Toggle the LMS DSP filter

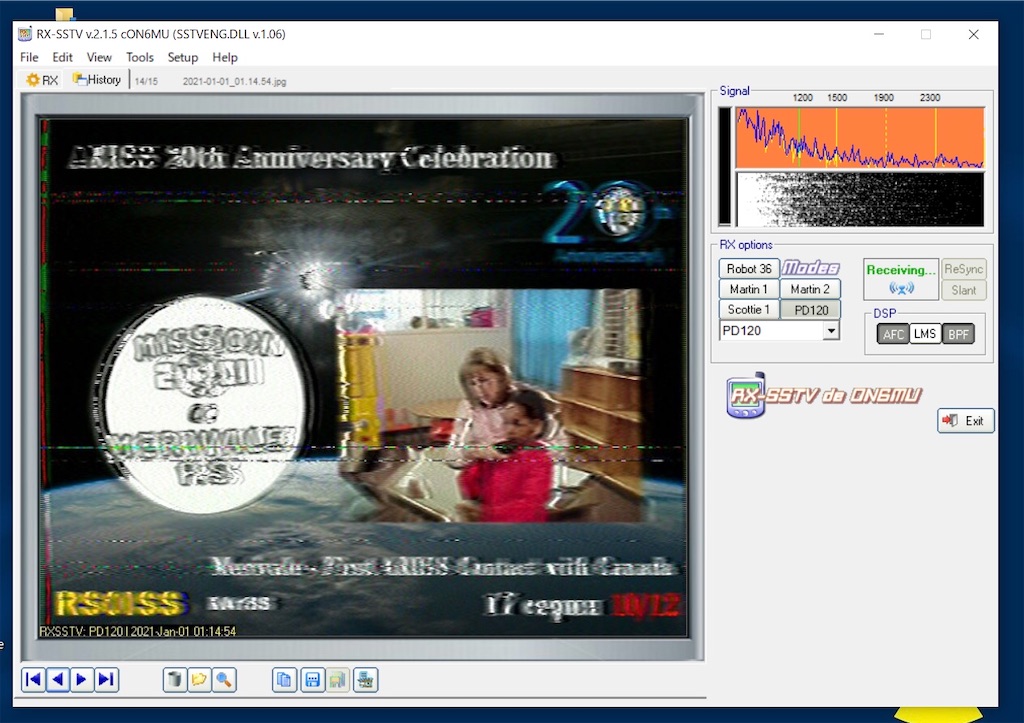[925, 334]
